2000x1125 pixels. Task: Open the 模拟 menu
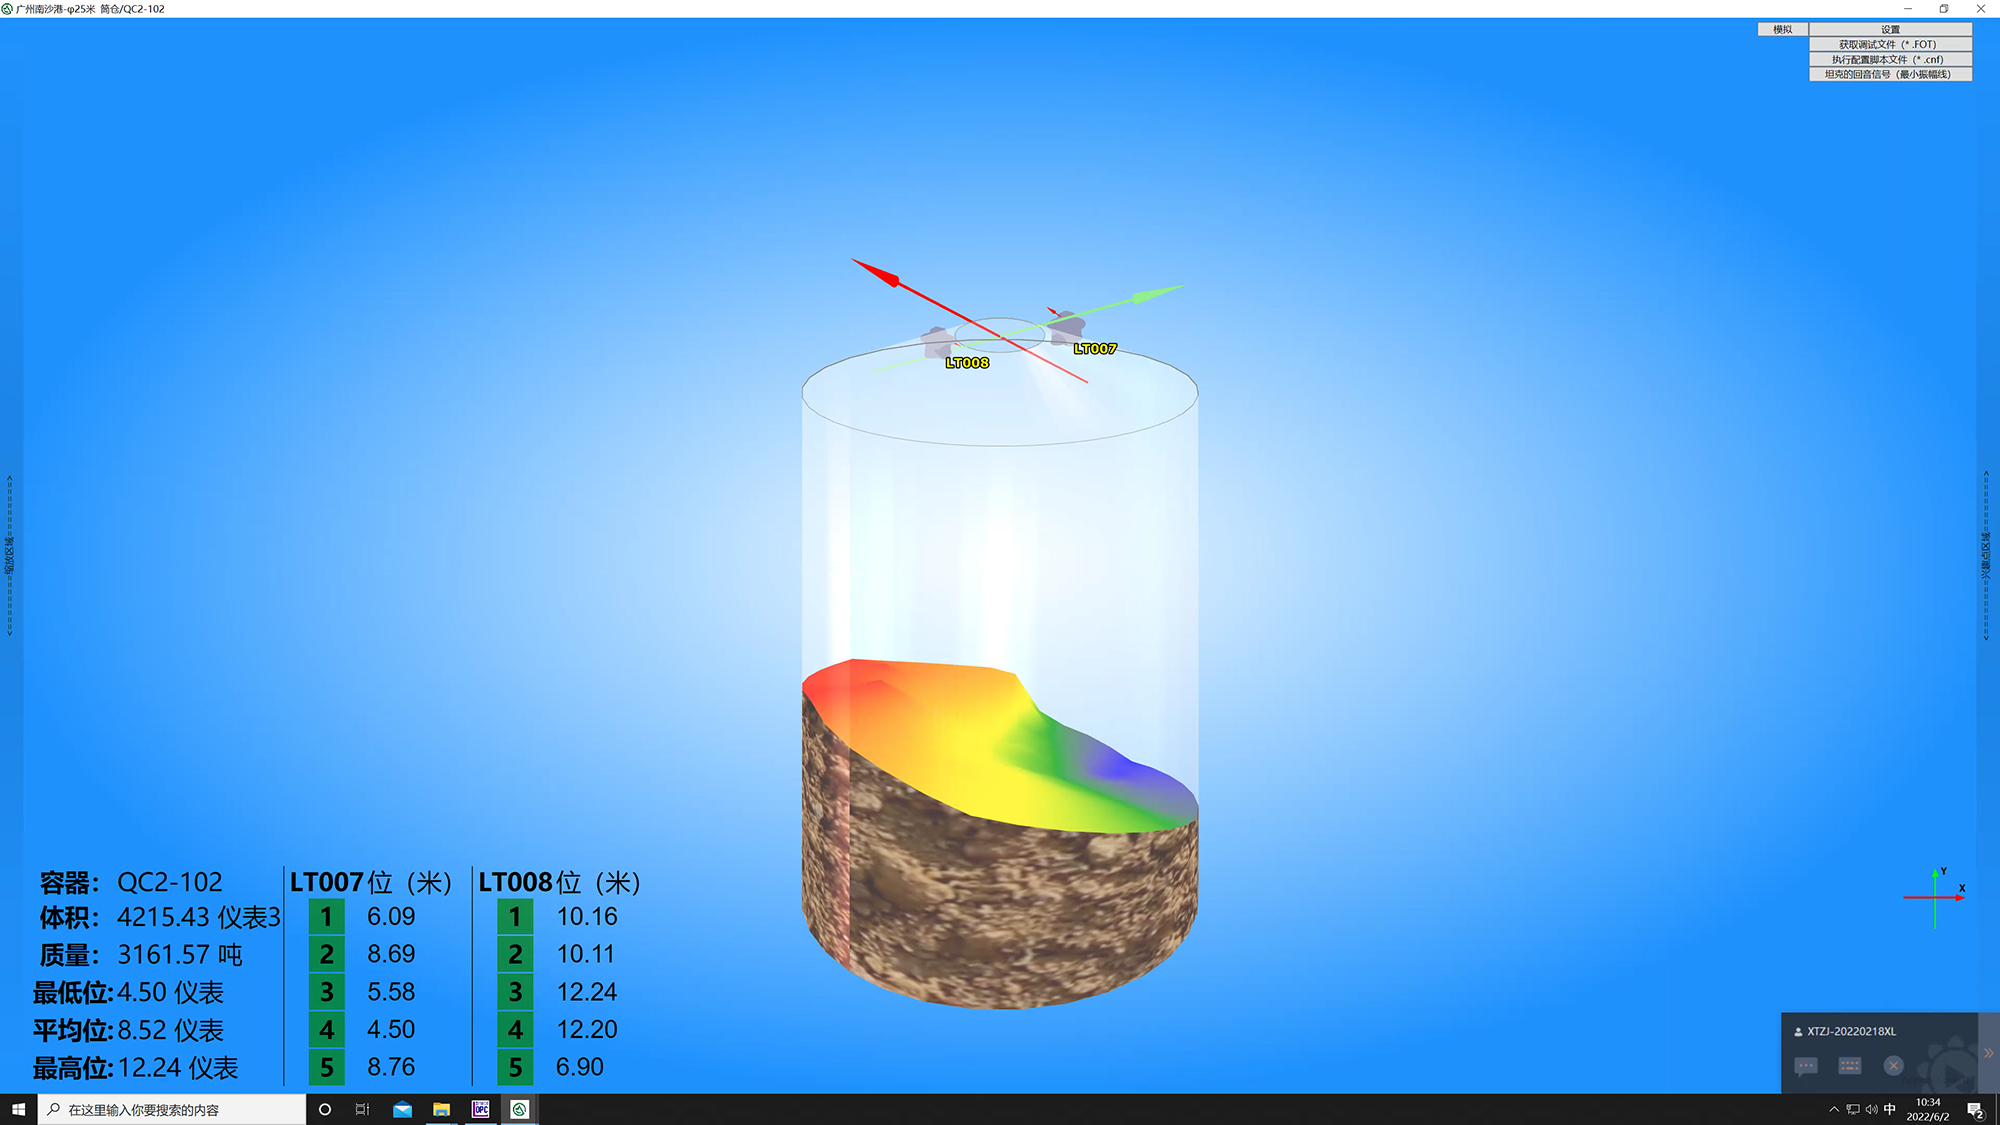coord(1782,30)
